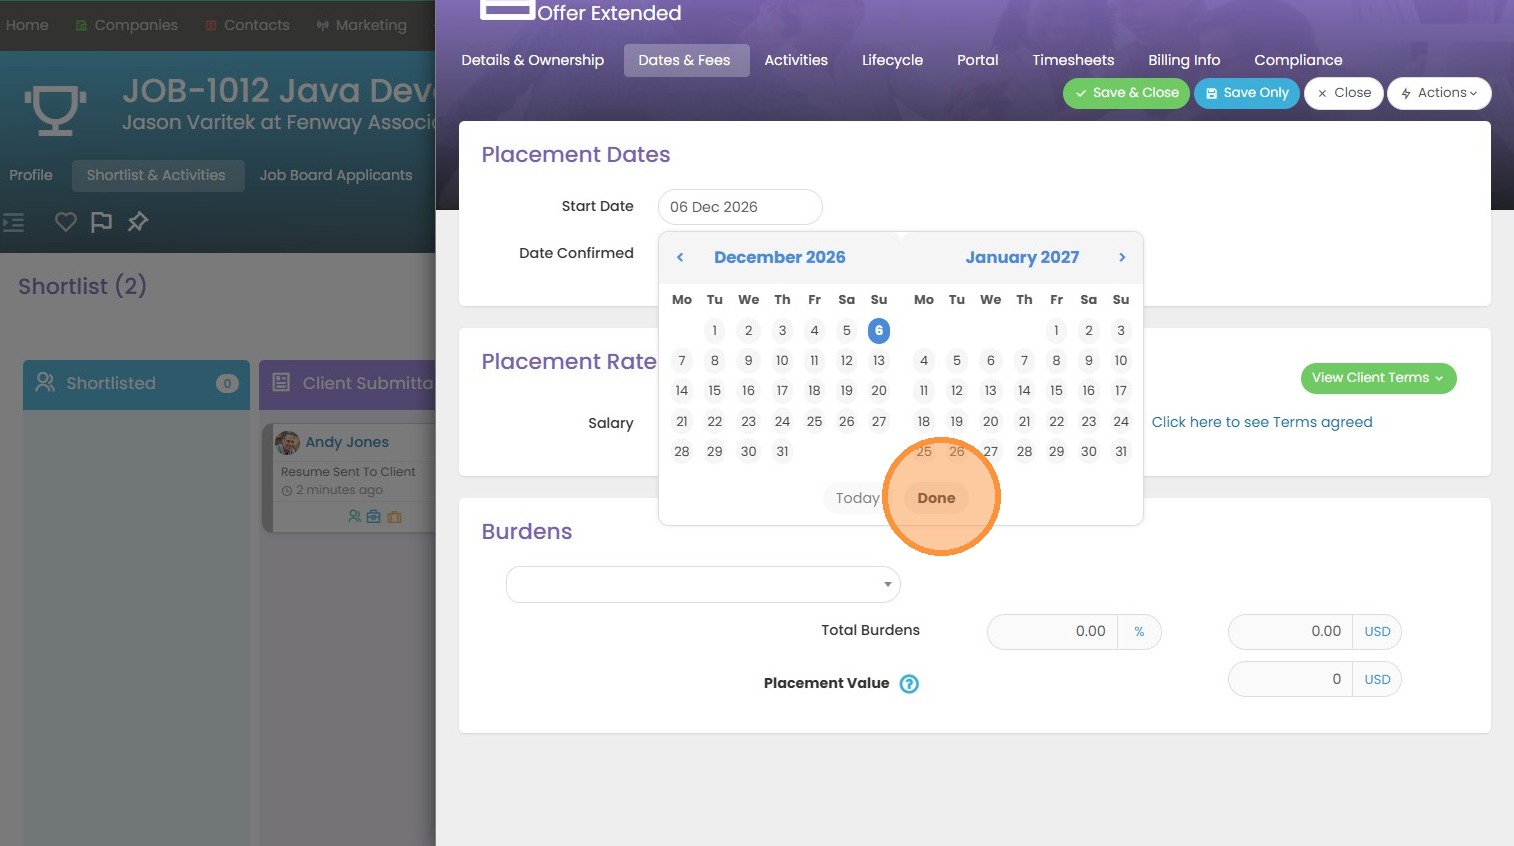This screenshot has height=846, width=1514.
Task: Click Placement Value amount field
Action: click(1290, 680)
